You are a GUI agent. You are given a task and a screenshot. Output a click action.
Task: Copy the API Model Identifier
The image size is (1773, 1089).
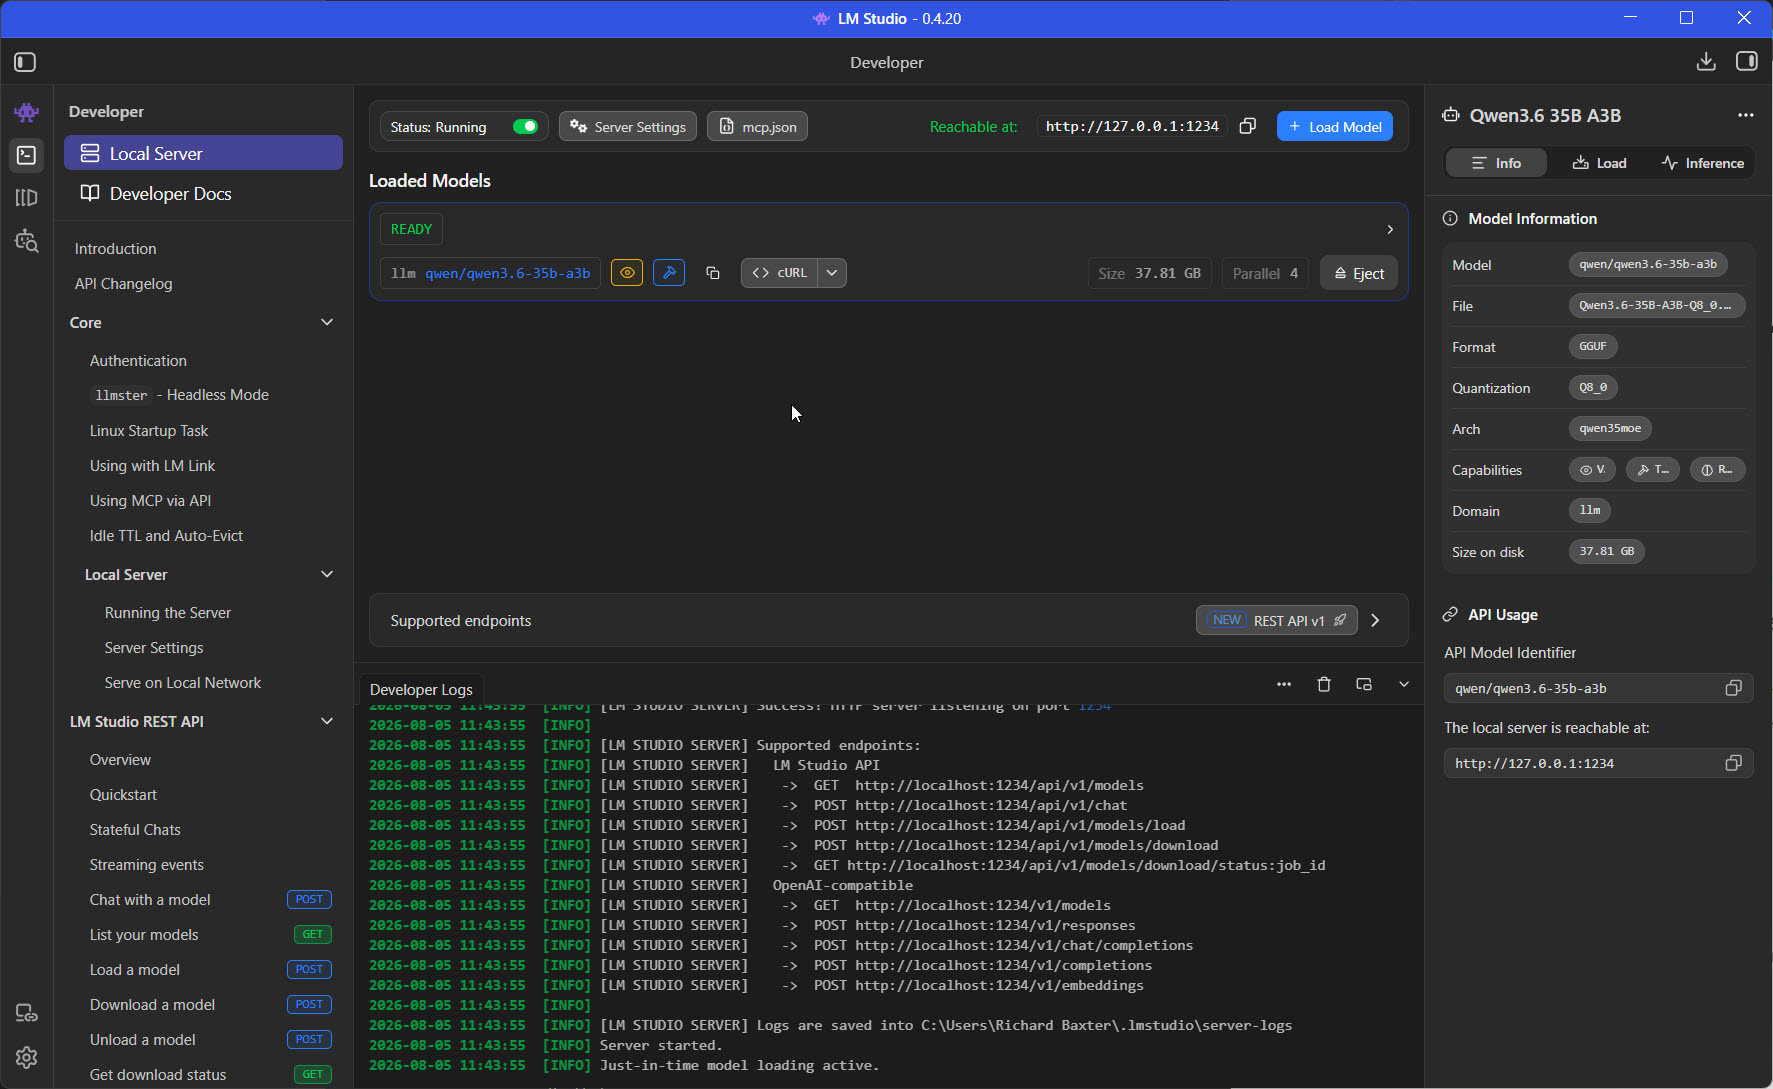[1733, 688]
